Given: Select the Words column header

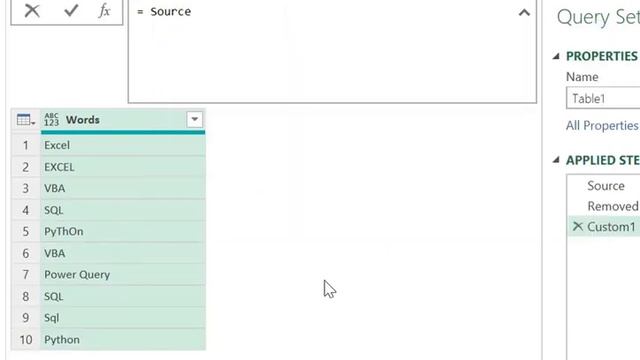Looking at the screenshot, I should tap(123, 120).
